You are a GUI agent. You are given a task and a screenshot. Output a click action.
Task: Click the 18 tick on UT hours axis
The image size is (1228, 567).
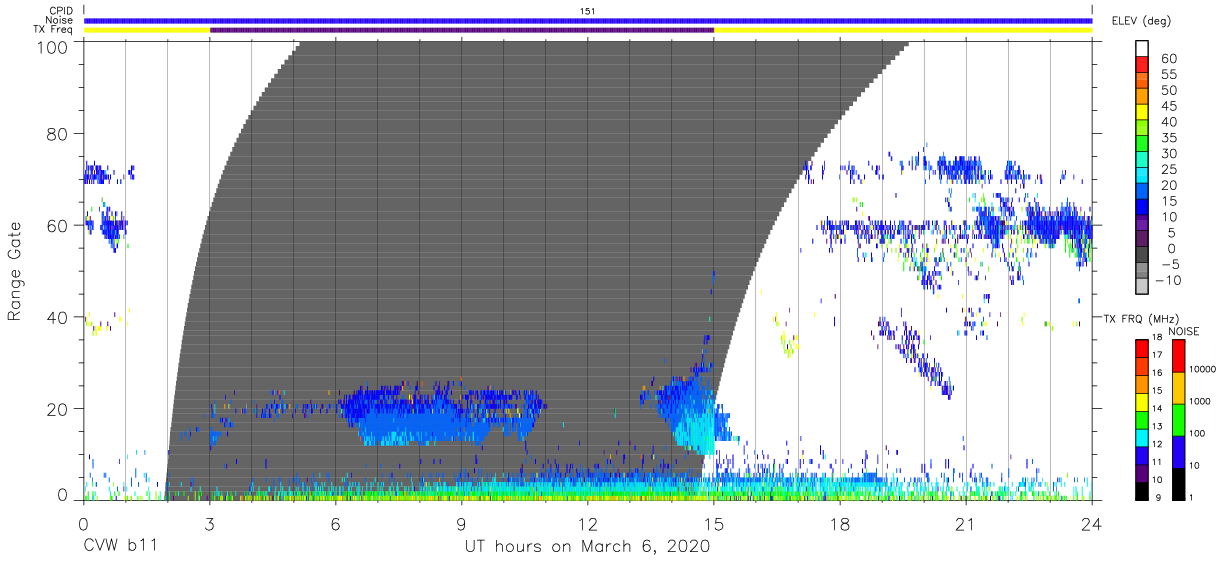(840, 523)
